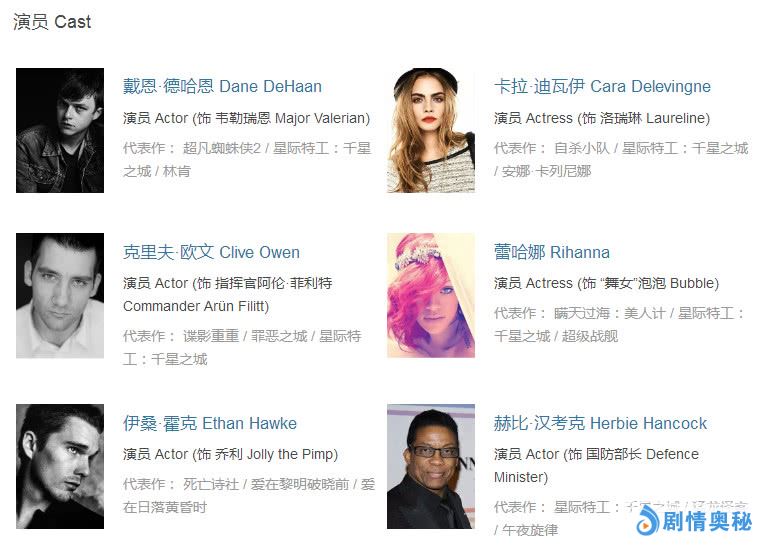Open Herbie Hancock's photo thumbnail
The width and height of the screenshot is (780, 551).
(431, 466)
